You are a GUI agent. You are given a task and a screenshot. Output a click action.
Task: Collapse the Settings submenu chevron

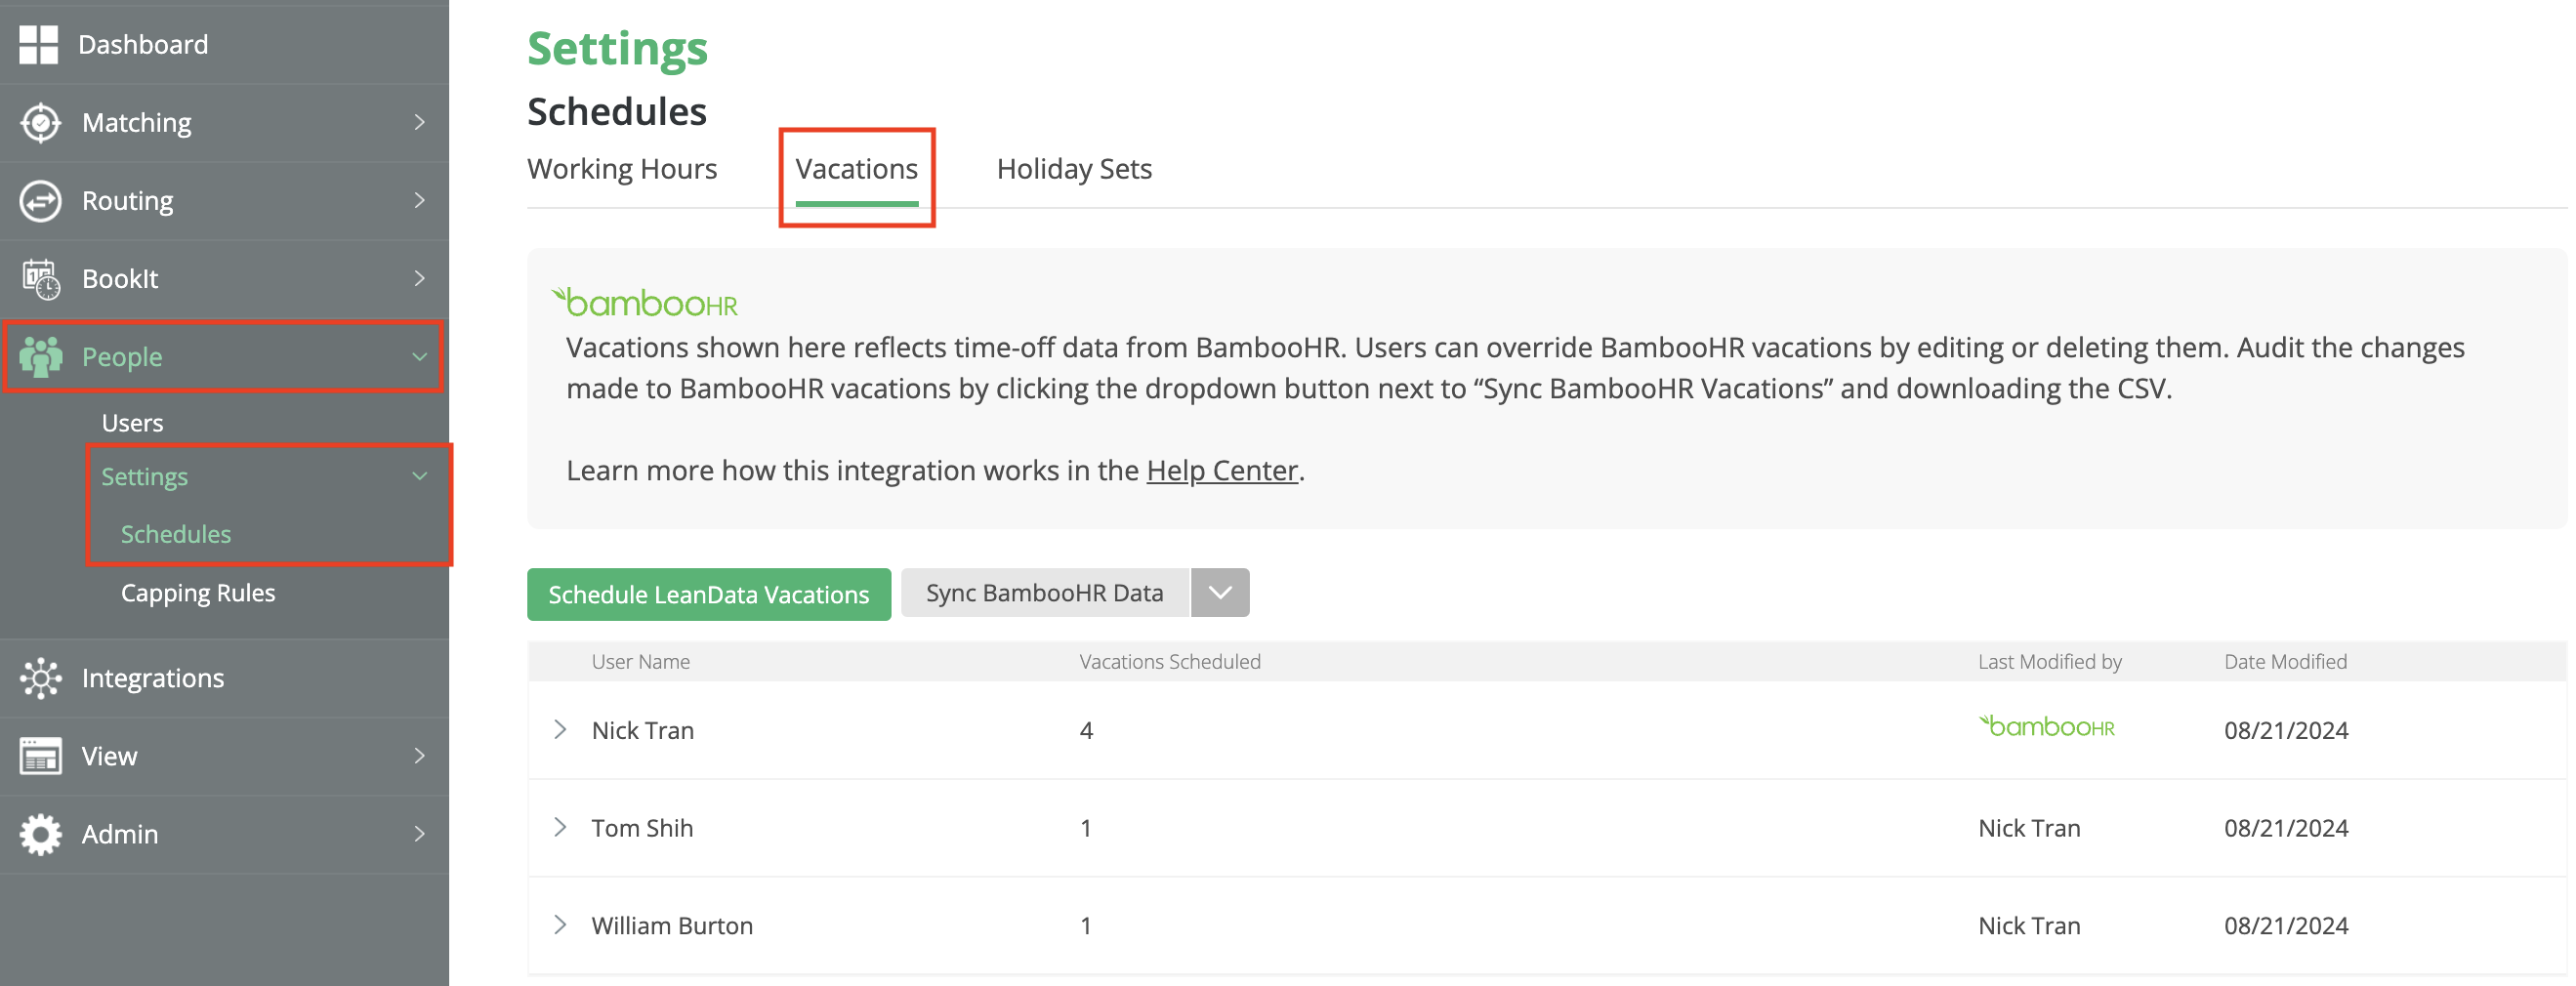pos(420,477)
